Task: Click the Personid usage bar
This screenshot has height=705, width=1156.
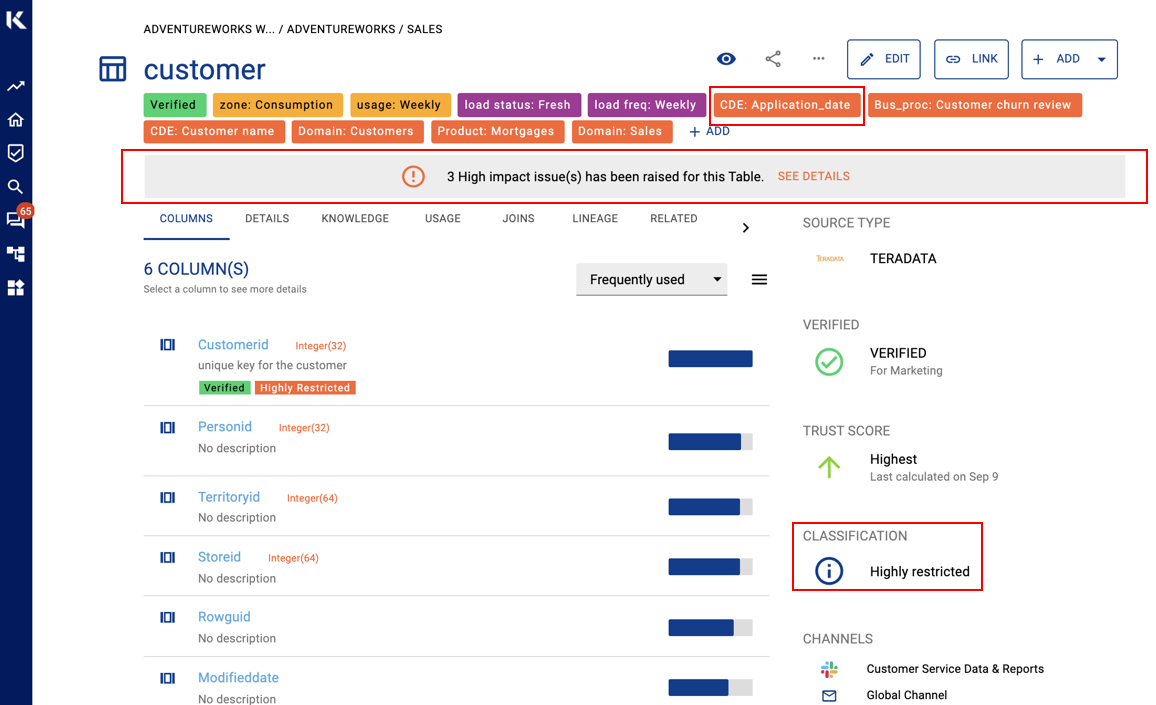Action: pos(711,442)
